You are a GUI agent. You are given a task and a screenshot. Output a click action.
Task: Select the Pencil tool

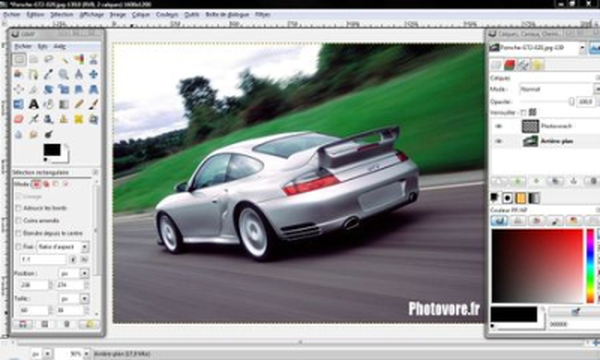pyautogui.click(x=79, y=104)
